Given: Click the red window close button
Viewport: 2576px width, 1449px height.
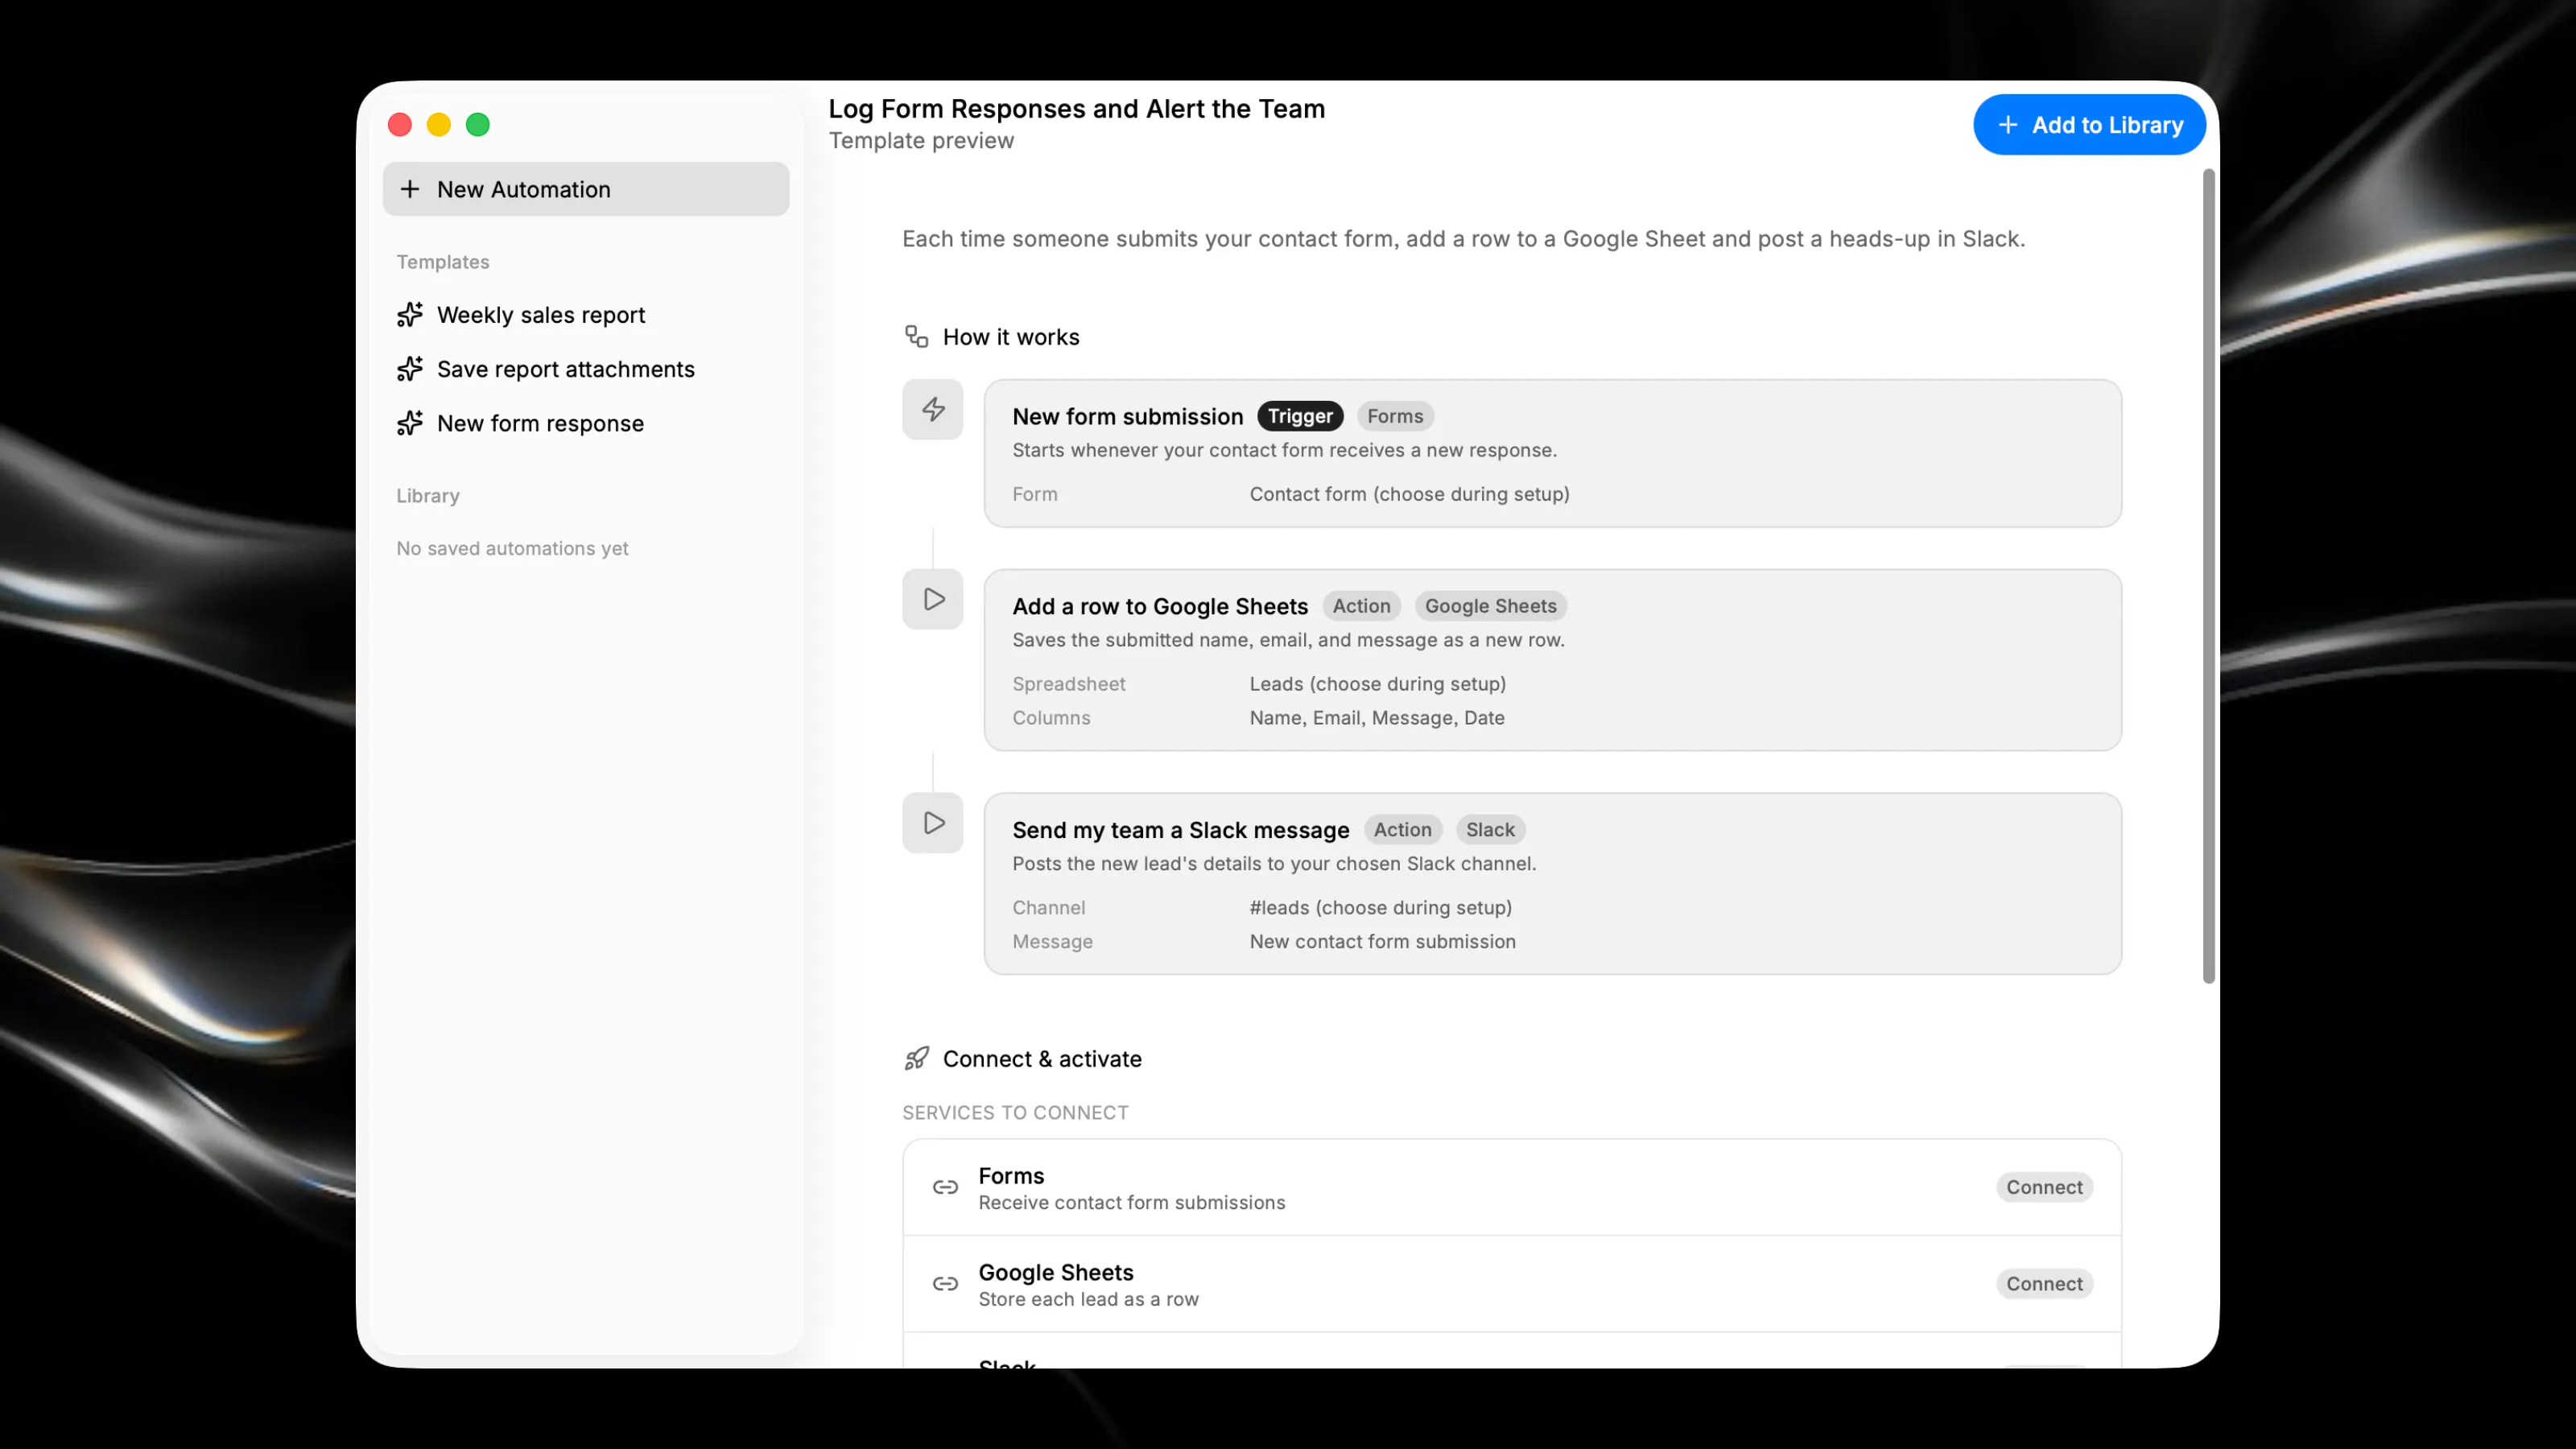Looking at the screenshot, I should [x=400, y=125].
